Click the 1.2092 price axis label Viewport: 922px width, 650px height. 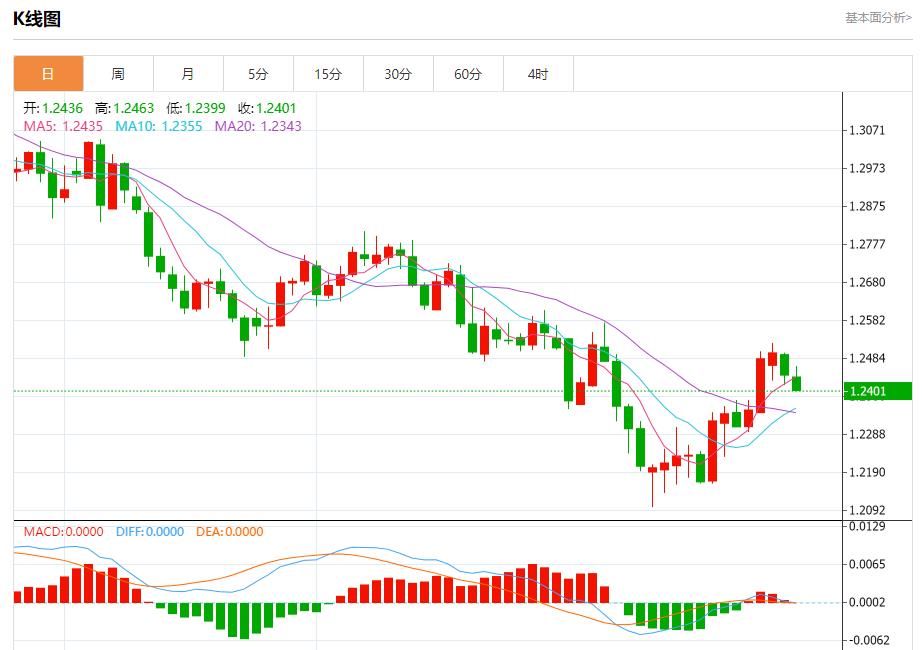click(867, 510)
